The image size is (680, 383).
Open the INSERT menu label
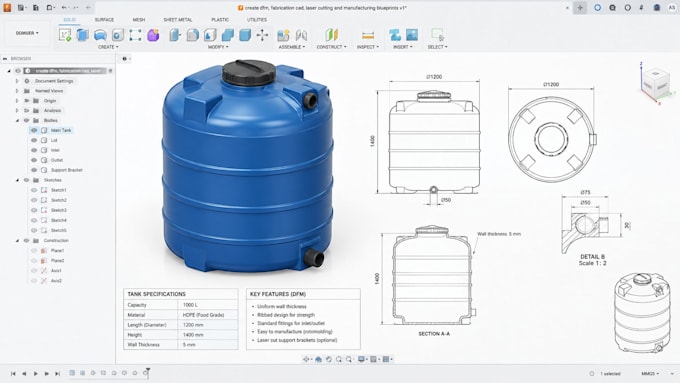403,47
